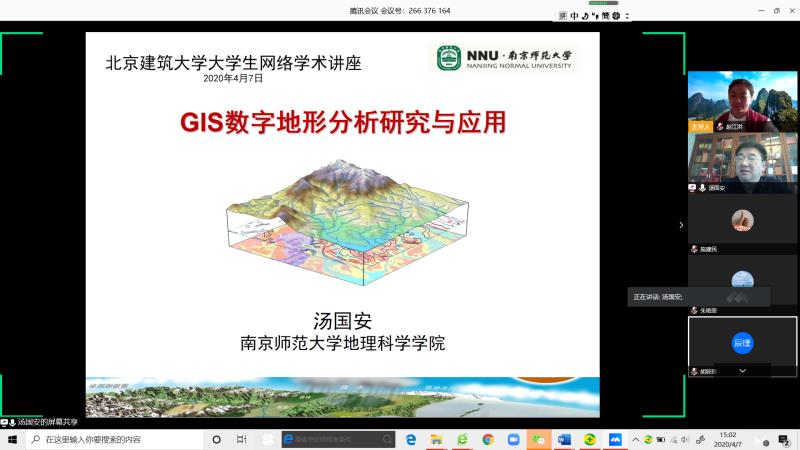Click the signal strength indicator at top
800x450 pixels.
tap(602, 3)
